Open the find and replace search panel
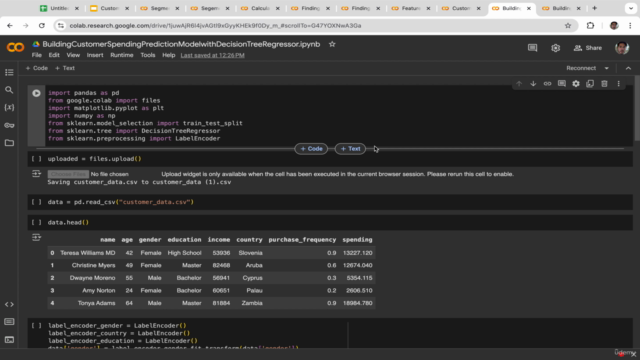 pyautogui.click(x=9, y=90)
